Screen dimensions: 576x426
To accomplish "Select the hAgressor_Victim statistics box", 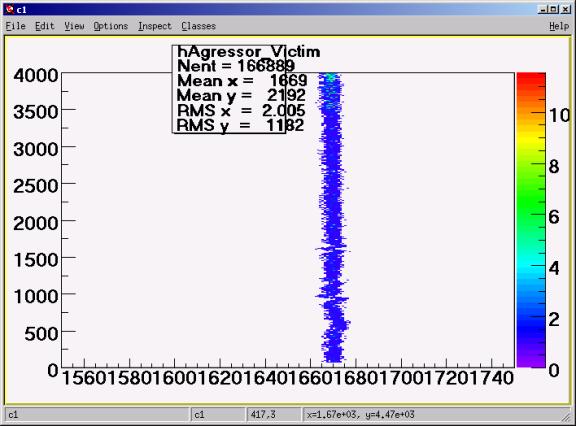I will 229,89.
